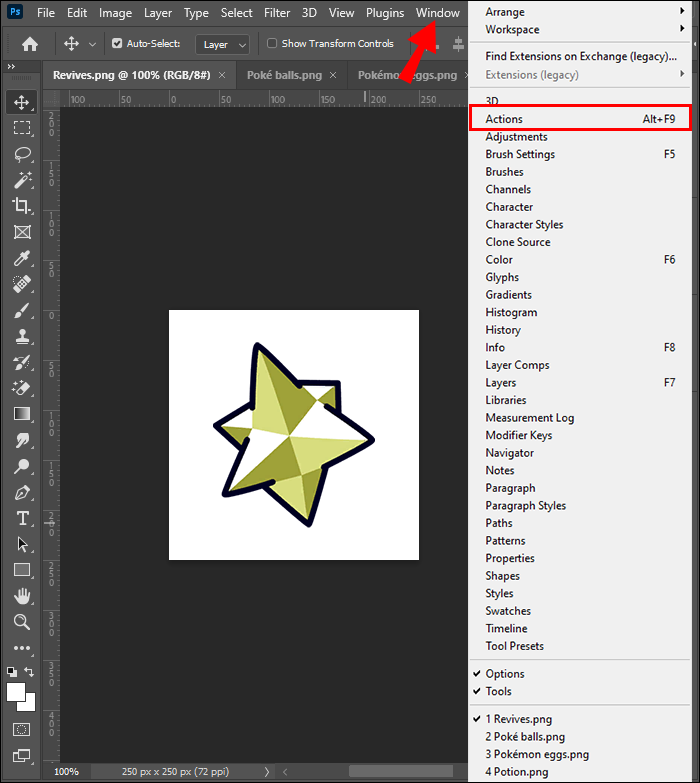Open the Edit Toolbar three-dots menu
The image size is (700, 783).
pyautogui.click(x=21, y=648)
